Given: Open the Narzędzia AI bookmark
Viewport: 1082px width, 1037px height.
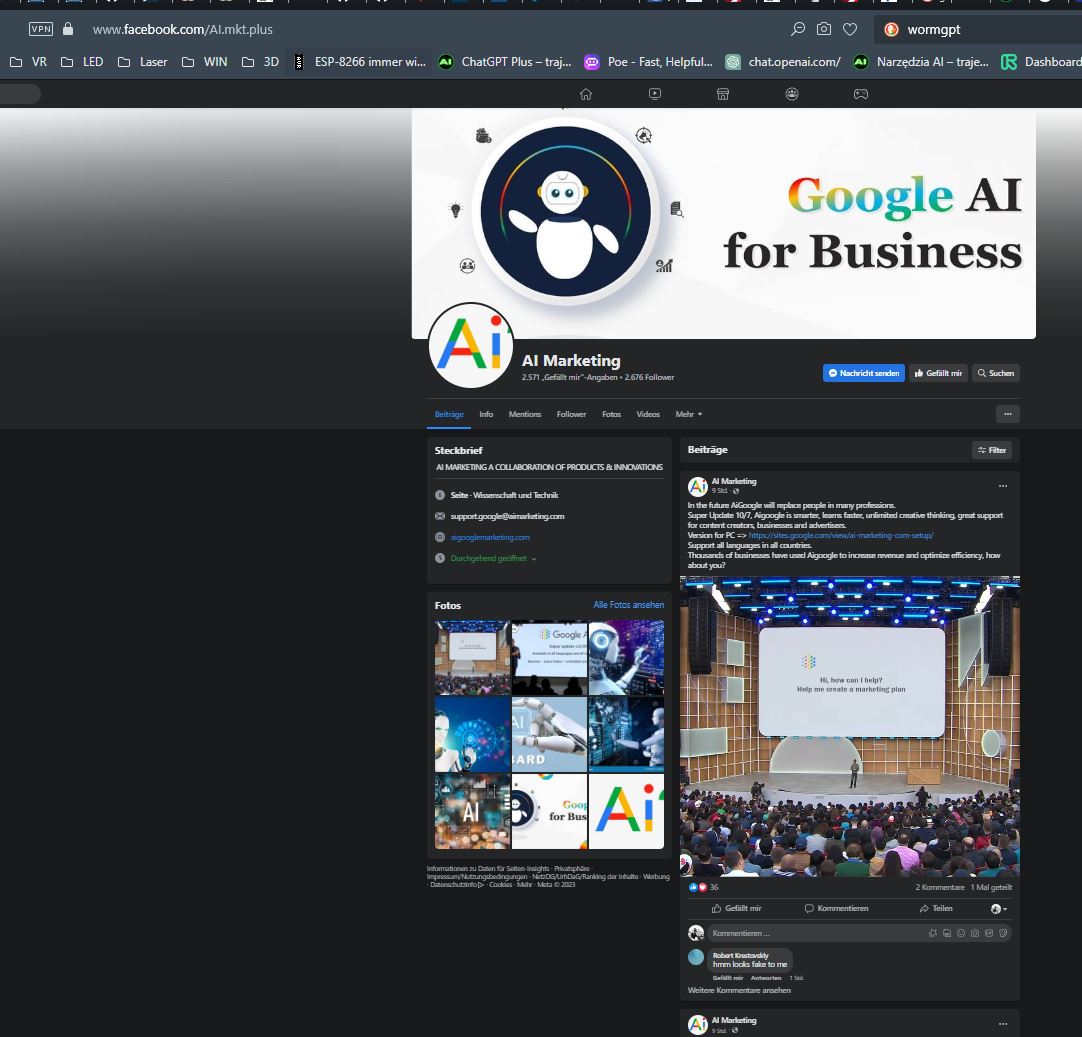Looking at the screenshot, I should click(x=921, y=62).
